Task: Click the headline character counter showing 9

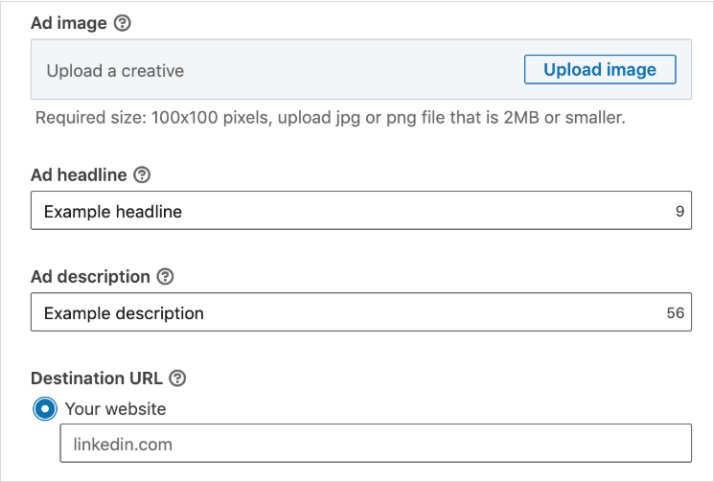Action: click(679, 212)
